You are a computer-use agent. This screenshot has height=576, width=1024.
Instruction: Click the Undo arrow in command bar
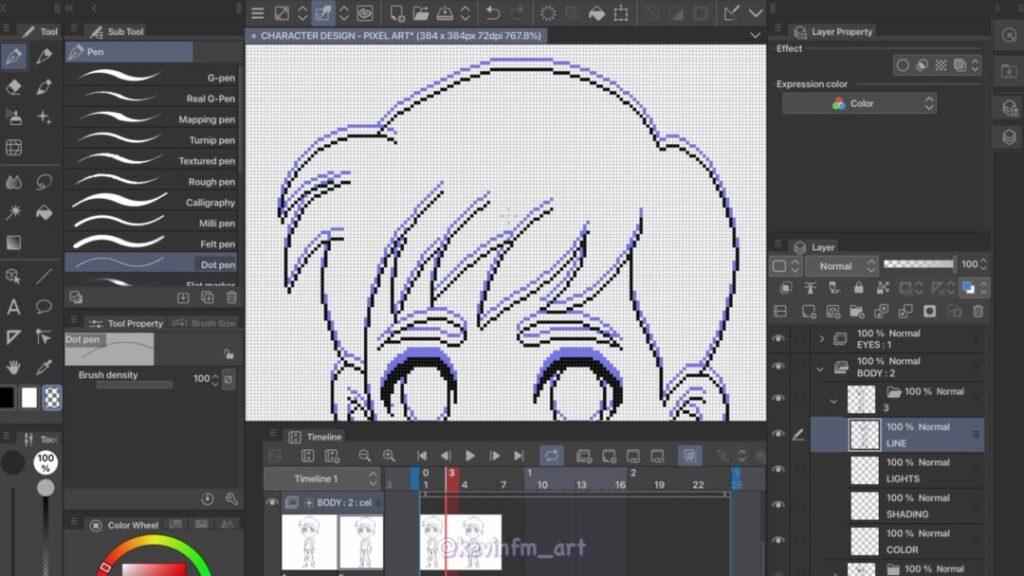coord(492,13)
